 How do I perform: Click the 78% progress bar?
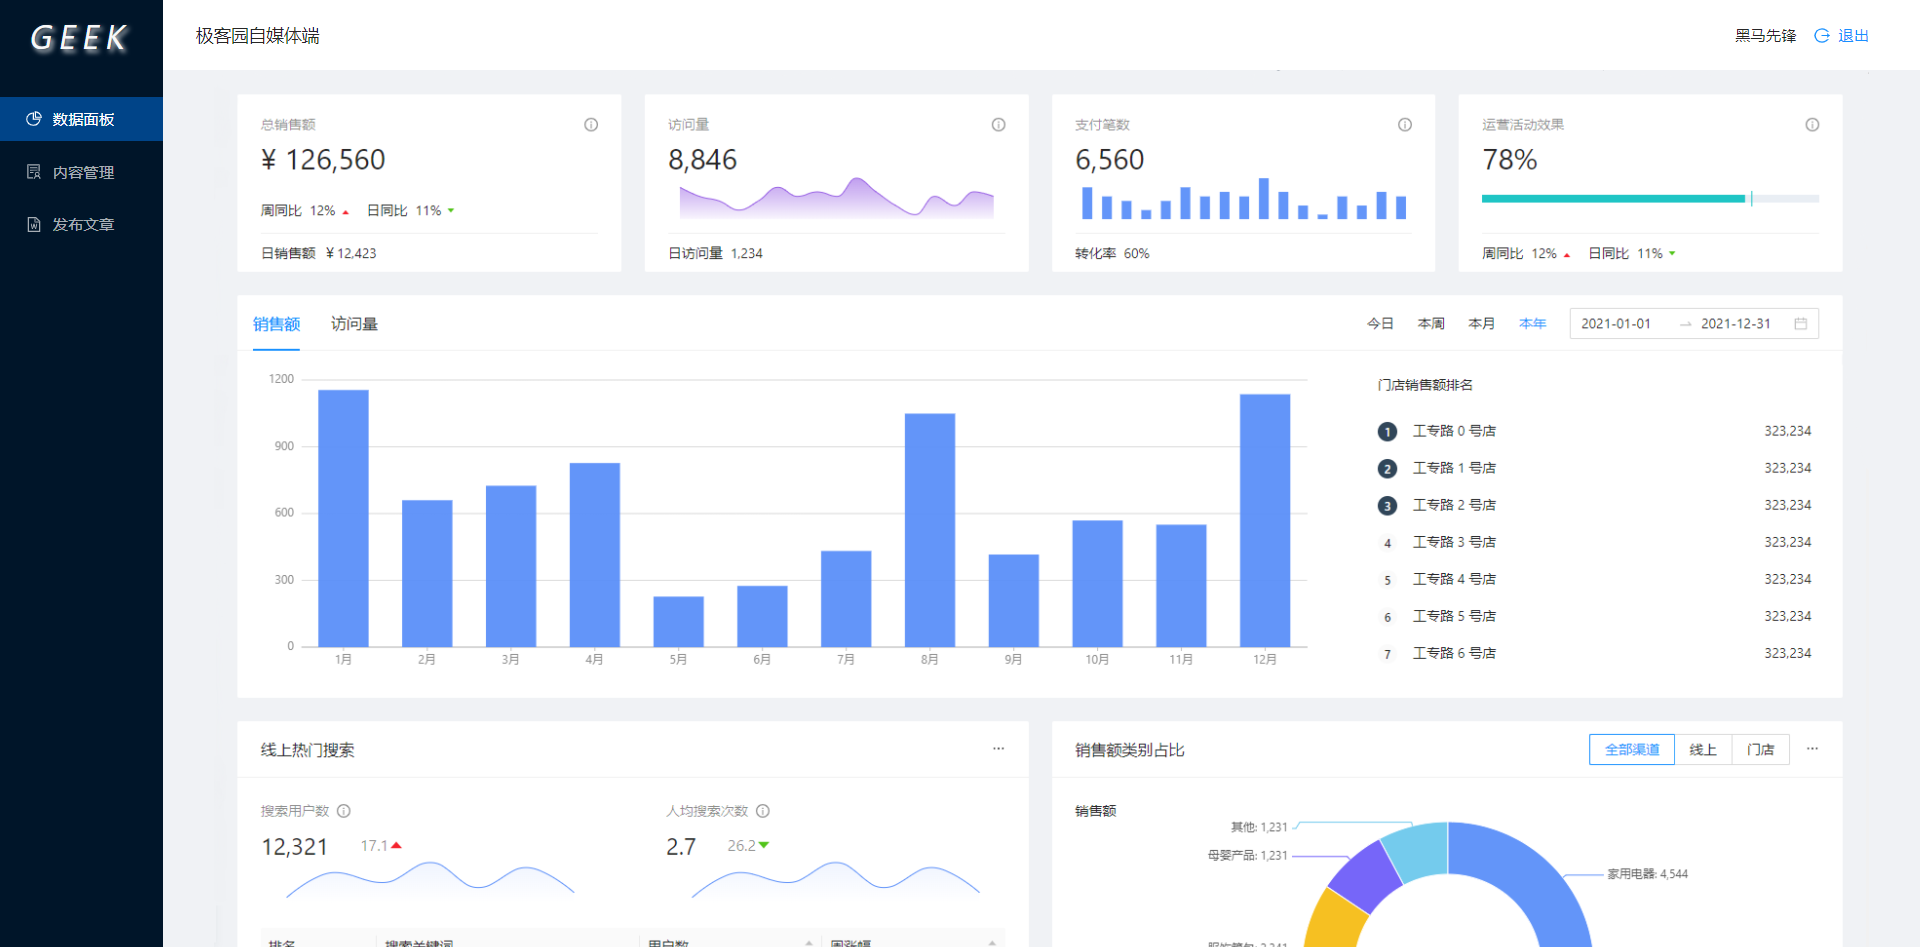(x=1650, y=199)
